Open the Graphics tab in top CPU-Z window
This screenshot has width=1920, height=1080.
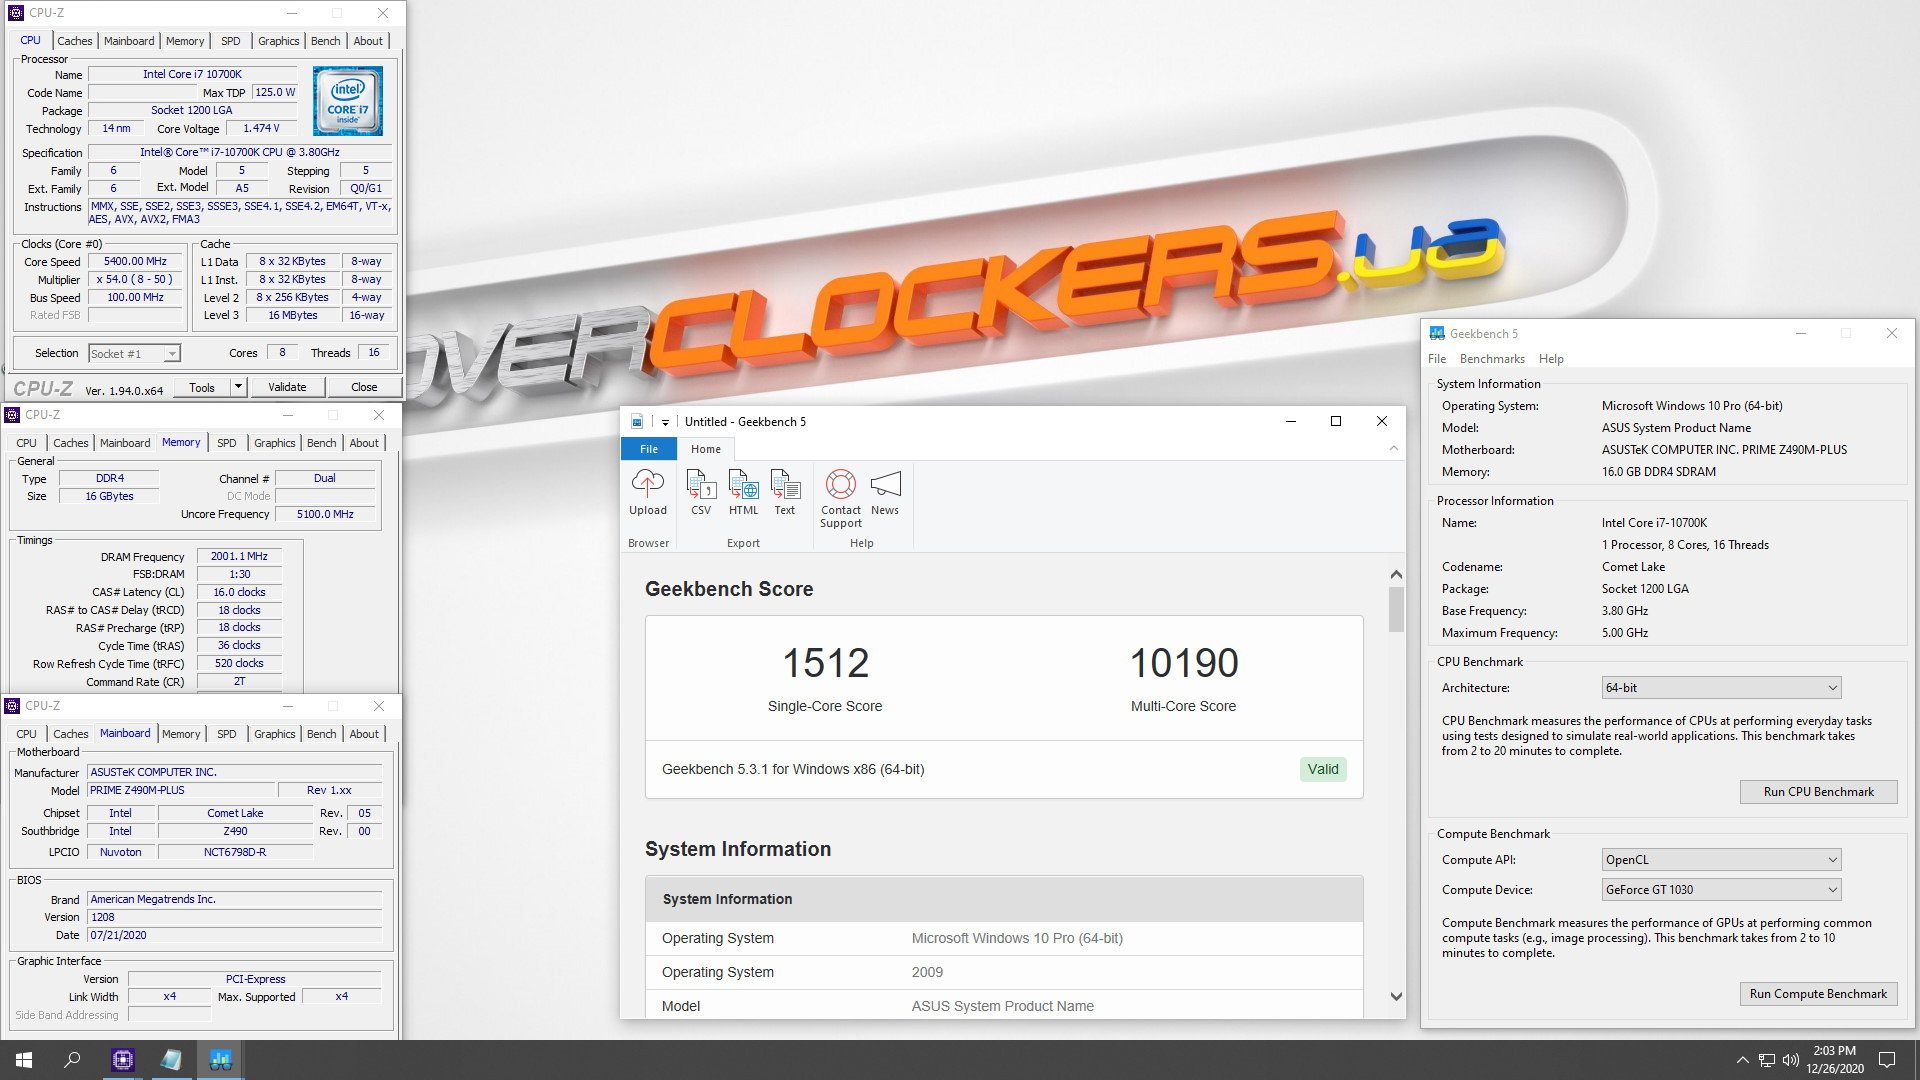point(278,41)
